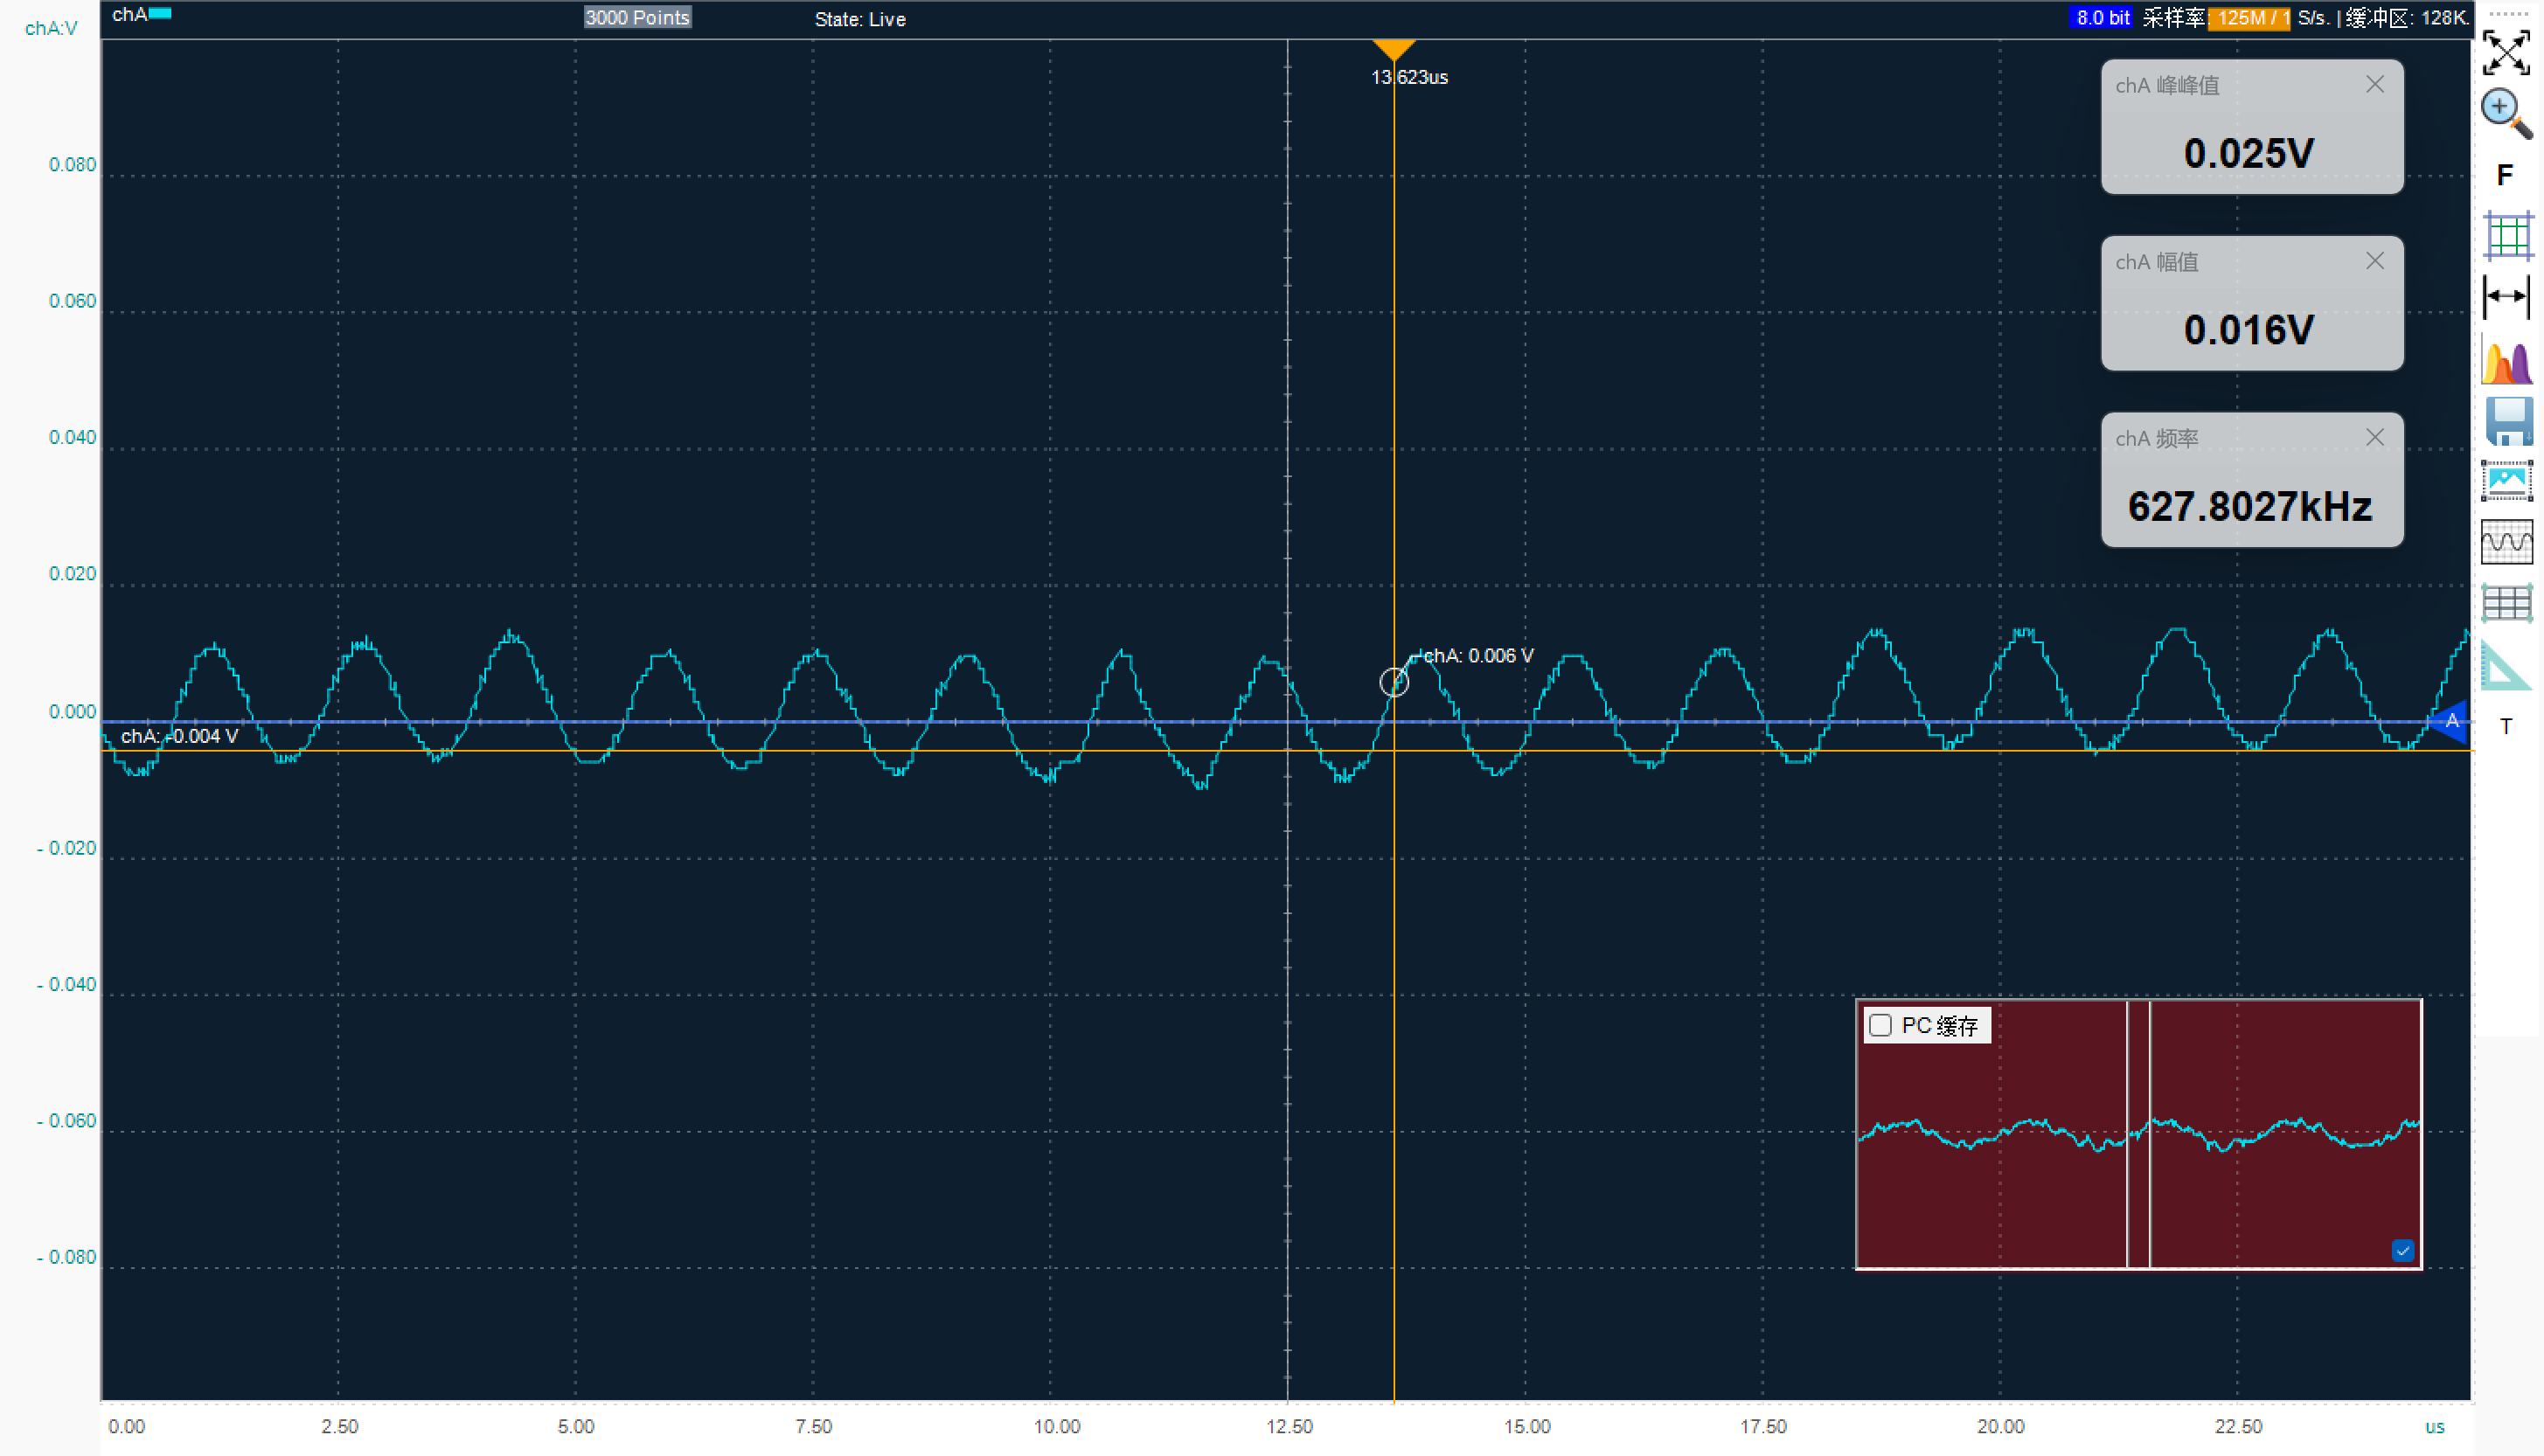This screenshot has height=1456, width=2544.
Task: Save data with the floppy disk icon
Action: coord(2508,421)
